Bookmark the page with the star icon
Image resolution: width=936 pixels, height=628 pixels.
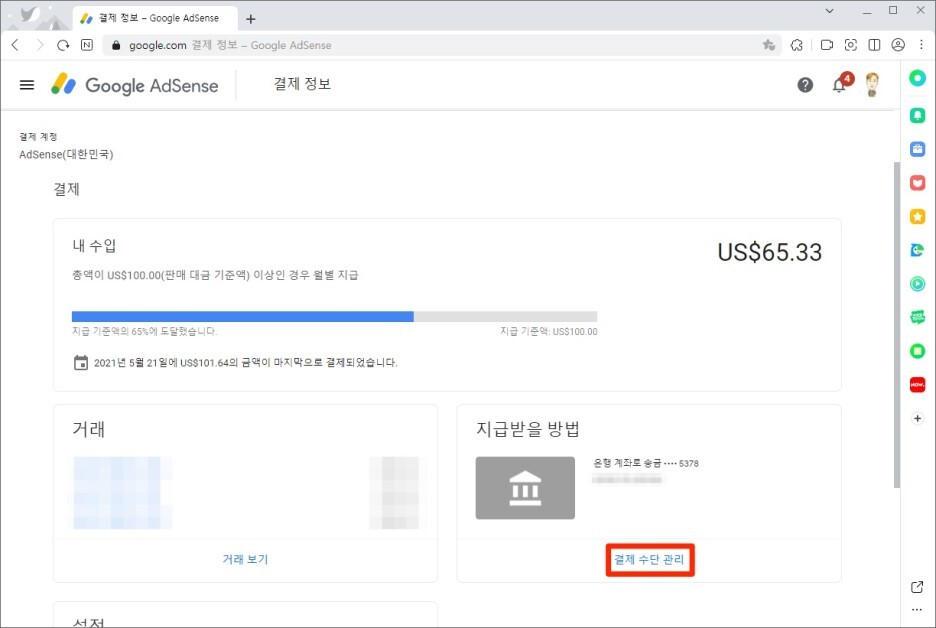[769, 45]
